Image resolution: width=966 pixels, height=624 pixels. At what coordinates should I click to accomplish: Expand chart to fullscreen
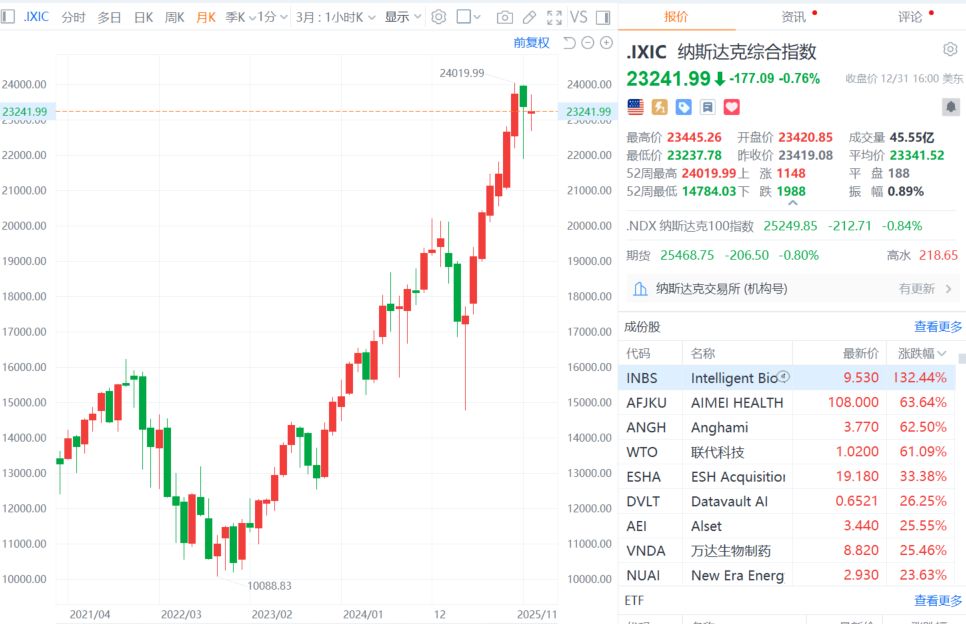pyautogui.click(x=554, y=17)
